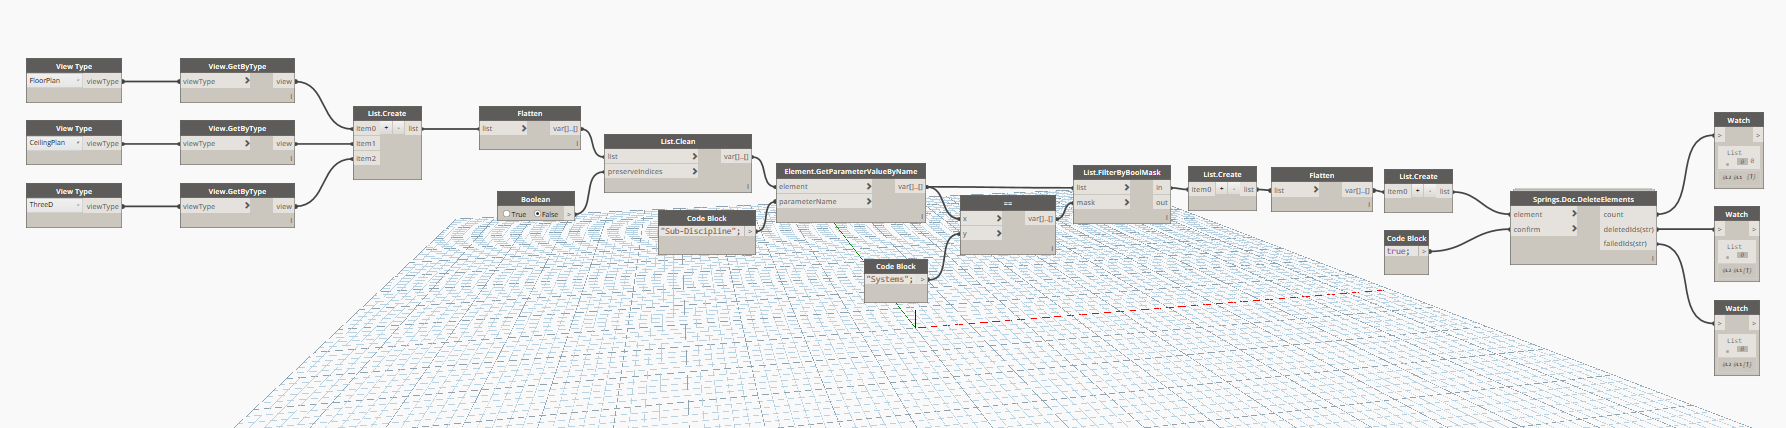This screenshot has height=428, width=1786.
Task: Click the failedIds(str) output port
Action: 1626,243
